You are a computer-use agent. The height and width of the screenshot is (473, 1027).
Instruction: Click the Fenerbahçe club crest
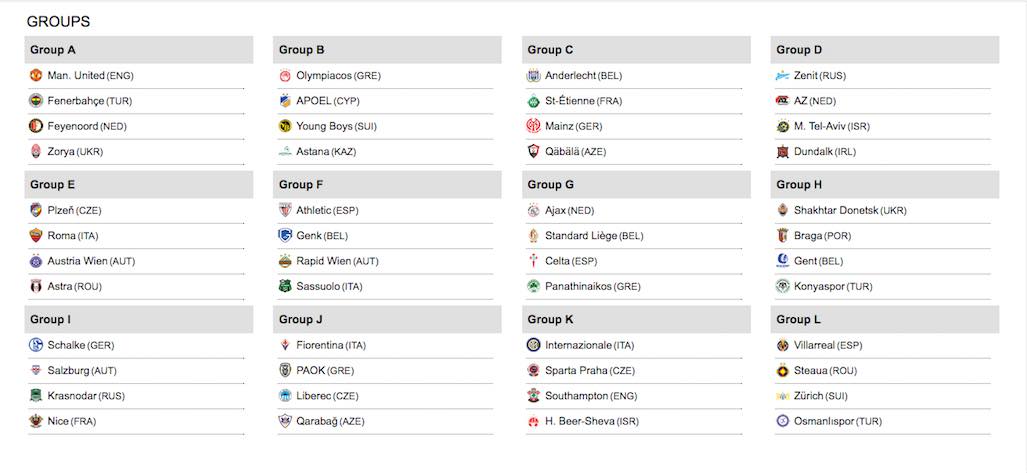(x=35, y=101)
